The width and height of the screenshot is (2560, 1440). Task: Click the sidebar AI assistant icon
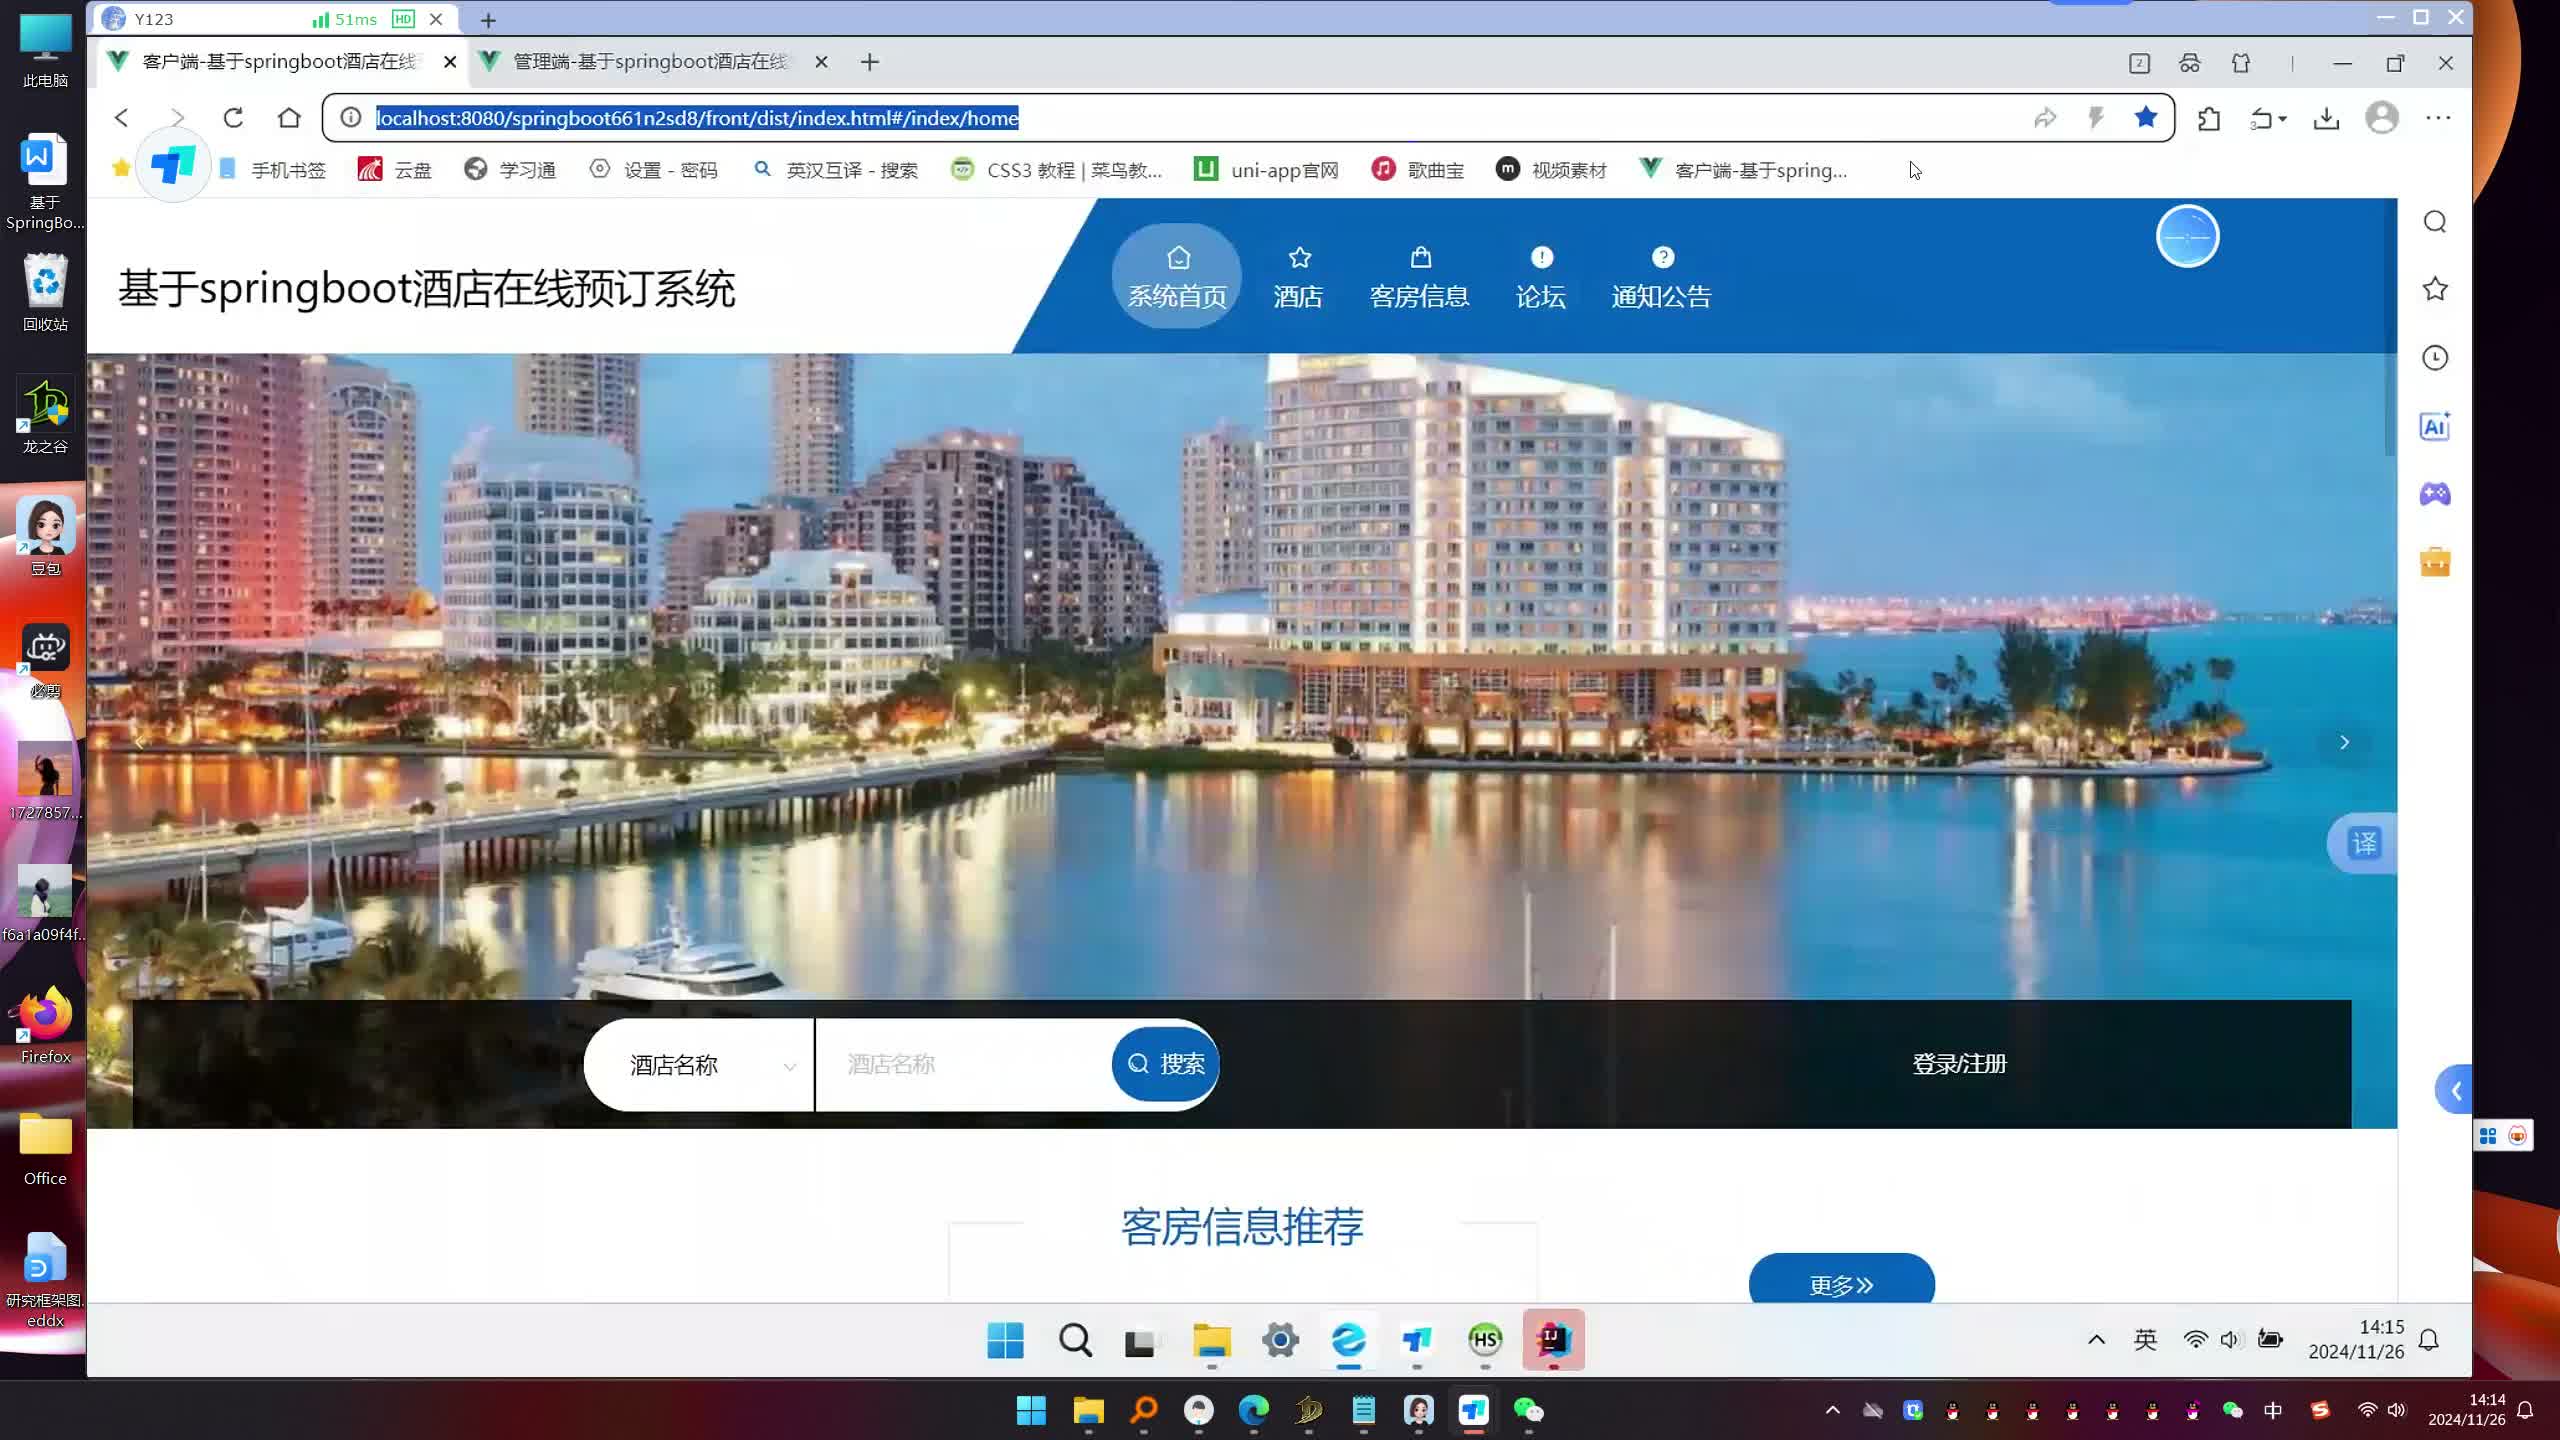click(x=2434, y=427)
